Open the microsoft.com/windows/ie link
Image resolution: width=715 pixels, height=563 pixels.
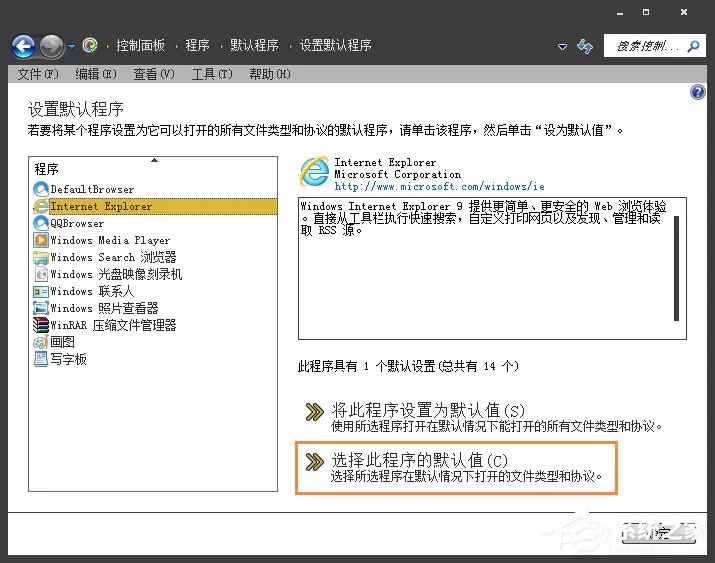(439, 186)
